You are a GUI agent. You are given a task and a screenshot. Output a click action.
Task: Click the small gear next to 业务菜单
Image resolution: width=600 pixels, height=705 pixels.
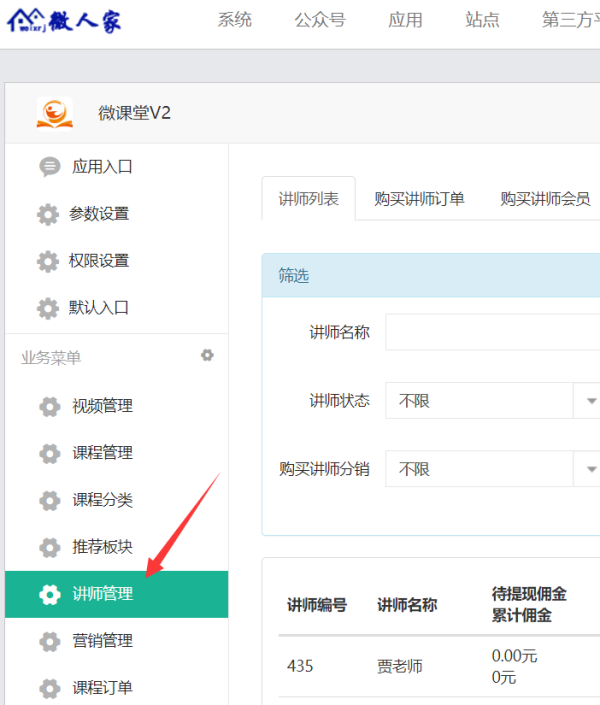point(207,355)
